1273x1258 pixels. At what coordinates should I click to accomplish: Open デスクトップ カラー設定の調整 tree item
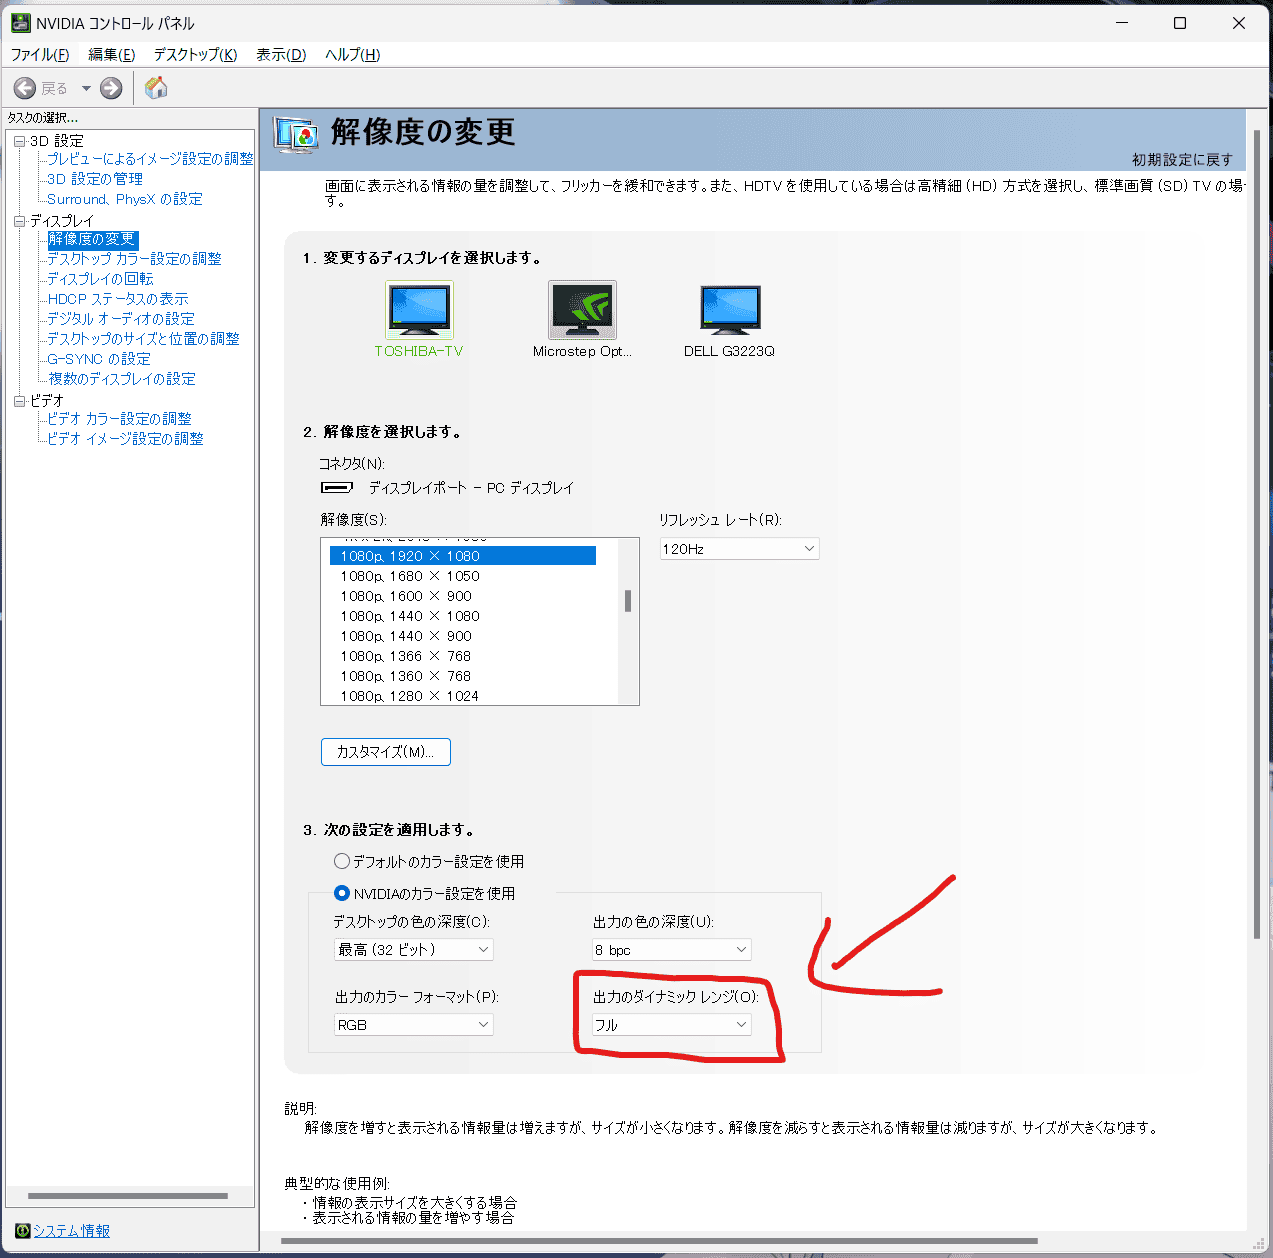[134, 259]
